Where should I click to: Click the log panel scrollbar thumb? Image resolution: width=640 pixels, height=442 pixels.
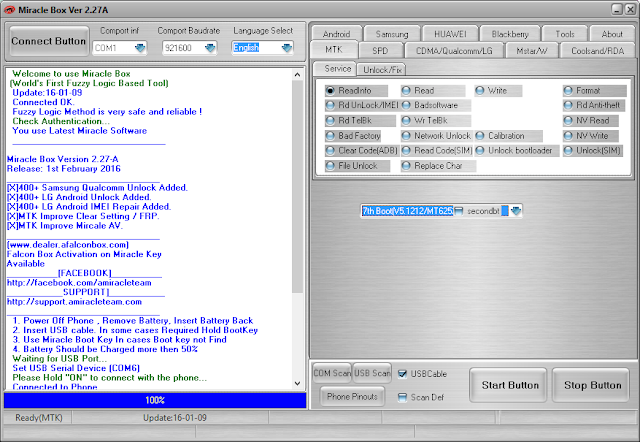click(298, 187)
